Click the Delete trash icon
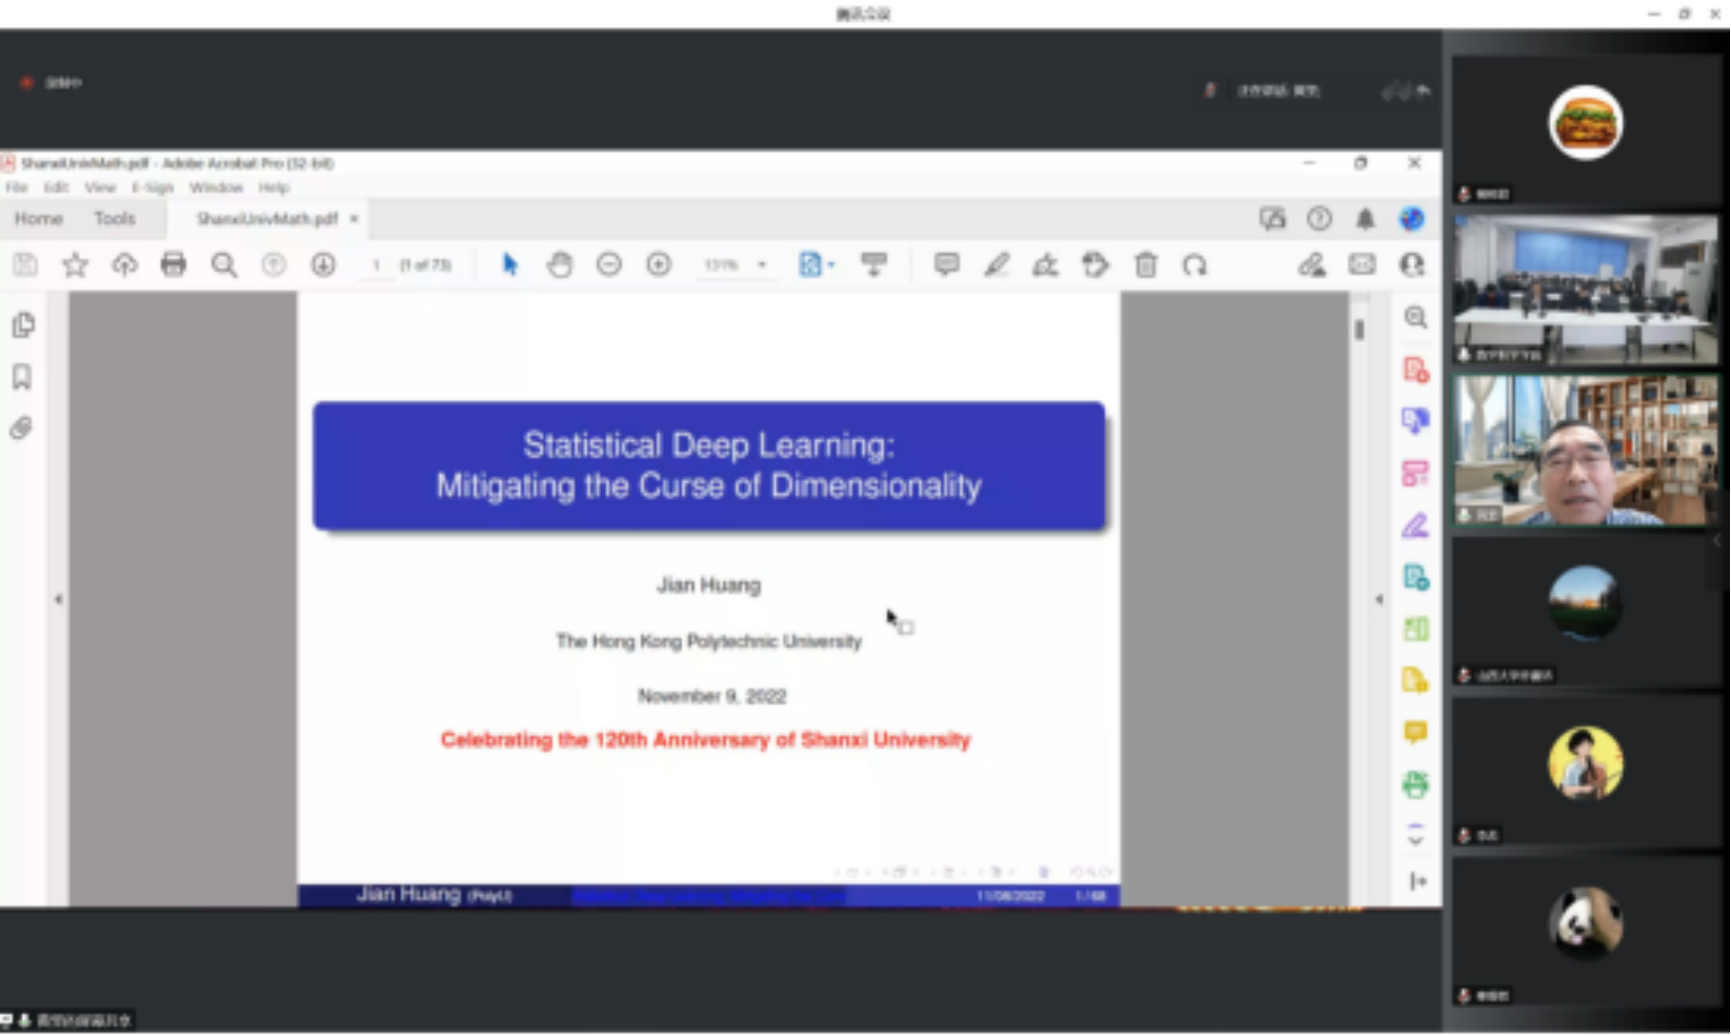The width and height of the screenshot is (1731, 1036). click(x=1146, y=265)
